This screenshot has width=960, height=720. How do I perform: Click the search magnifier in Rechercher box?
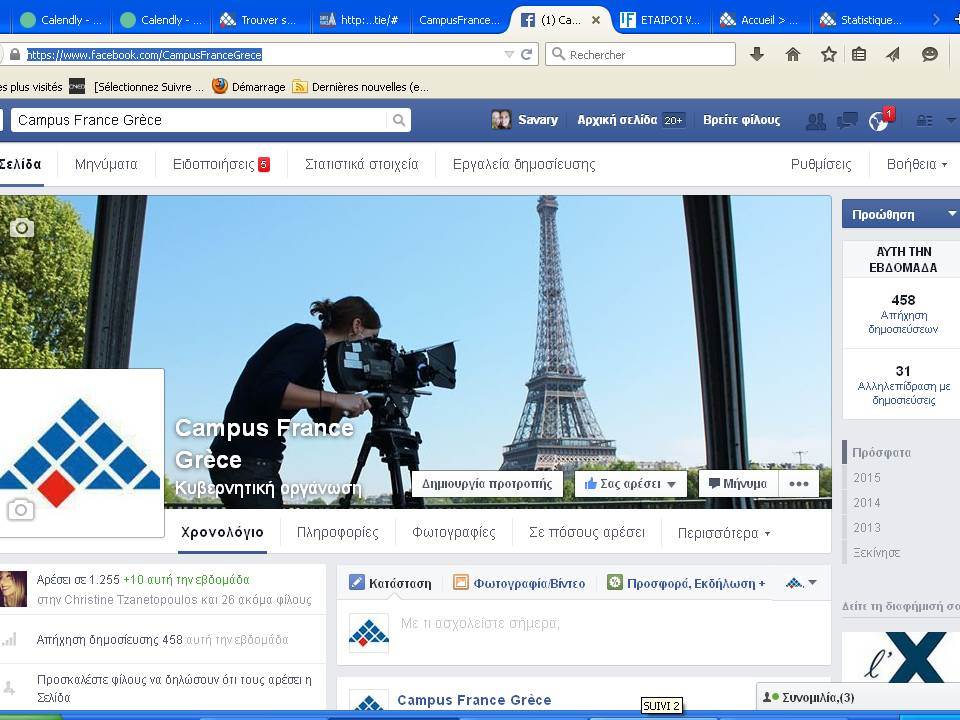[558, 54]
